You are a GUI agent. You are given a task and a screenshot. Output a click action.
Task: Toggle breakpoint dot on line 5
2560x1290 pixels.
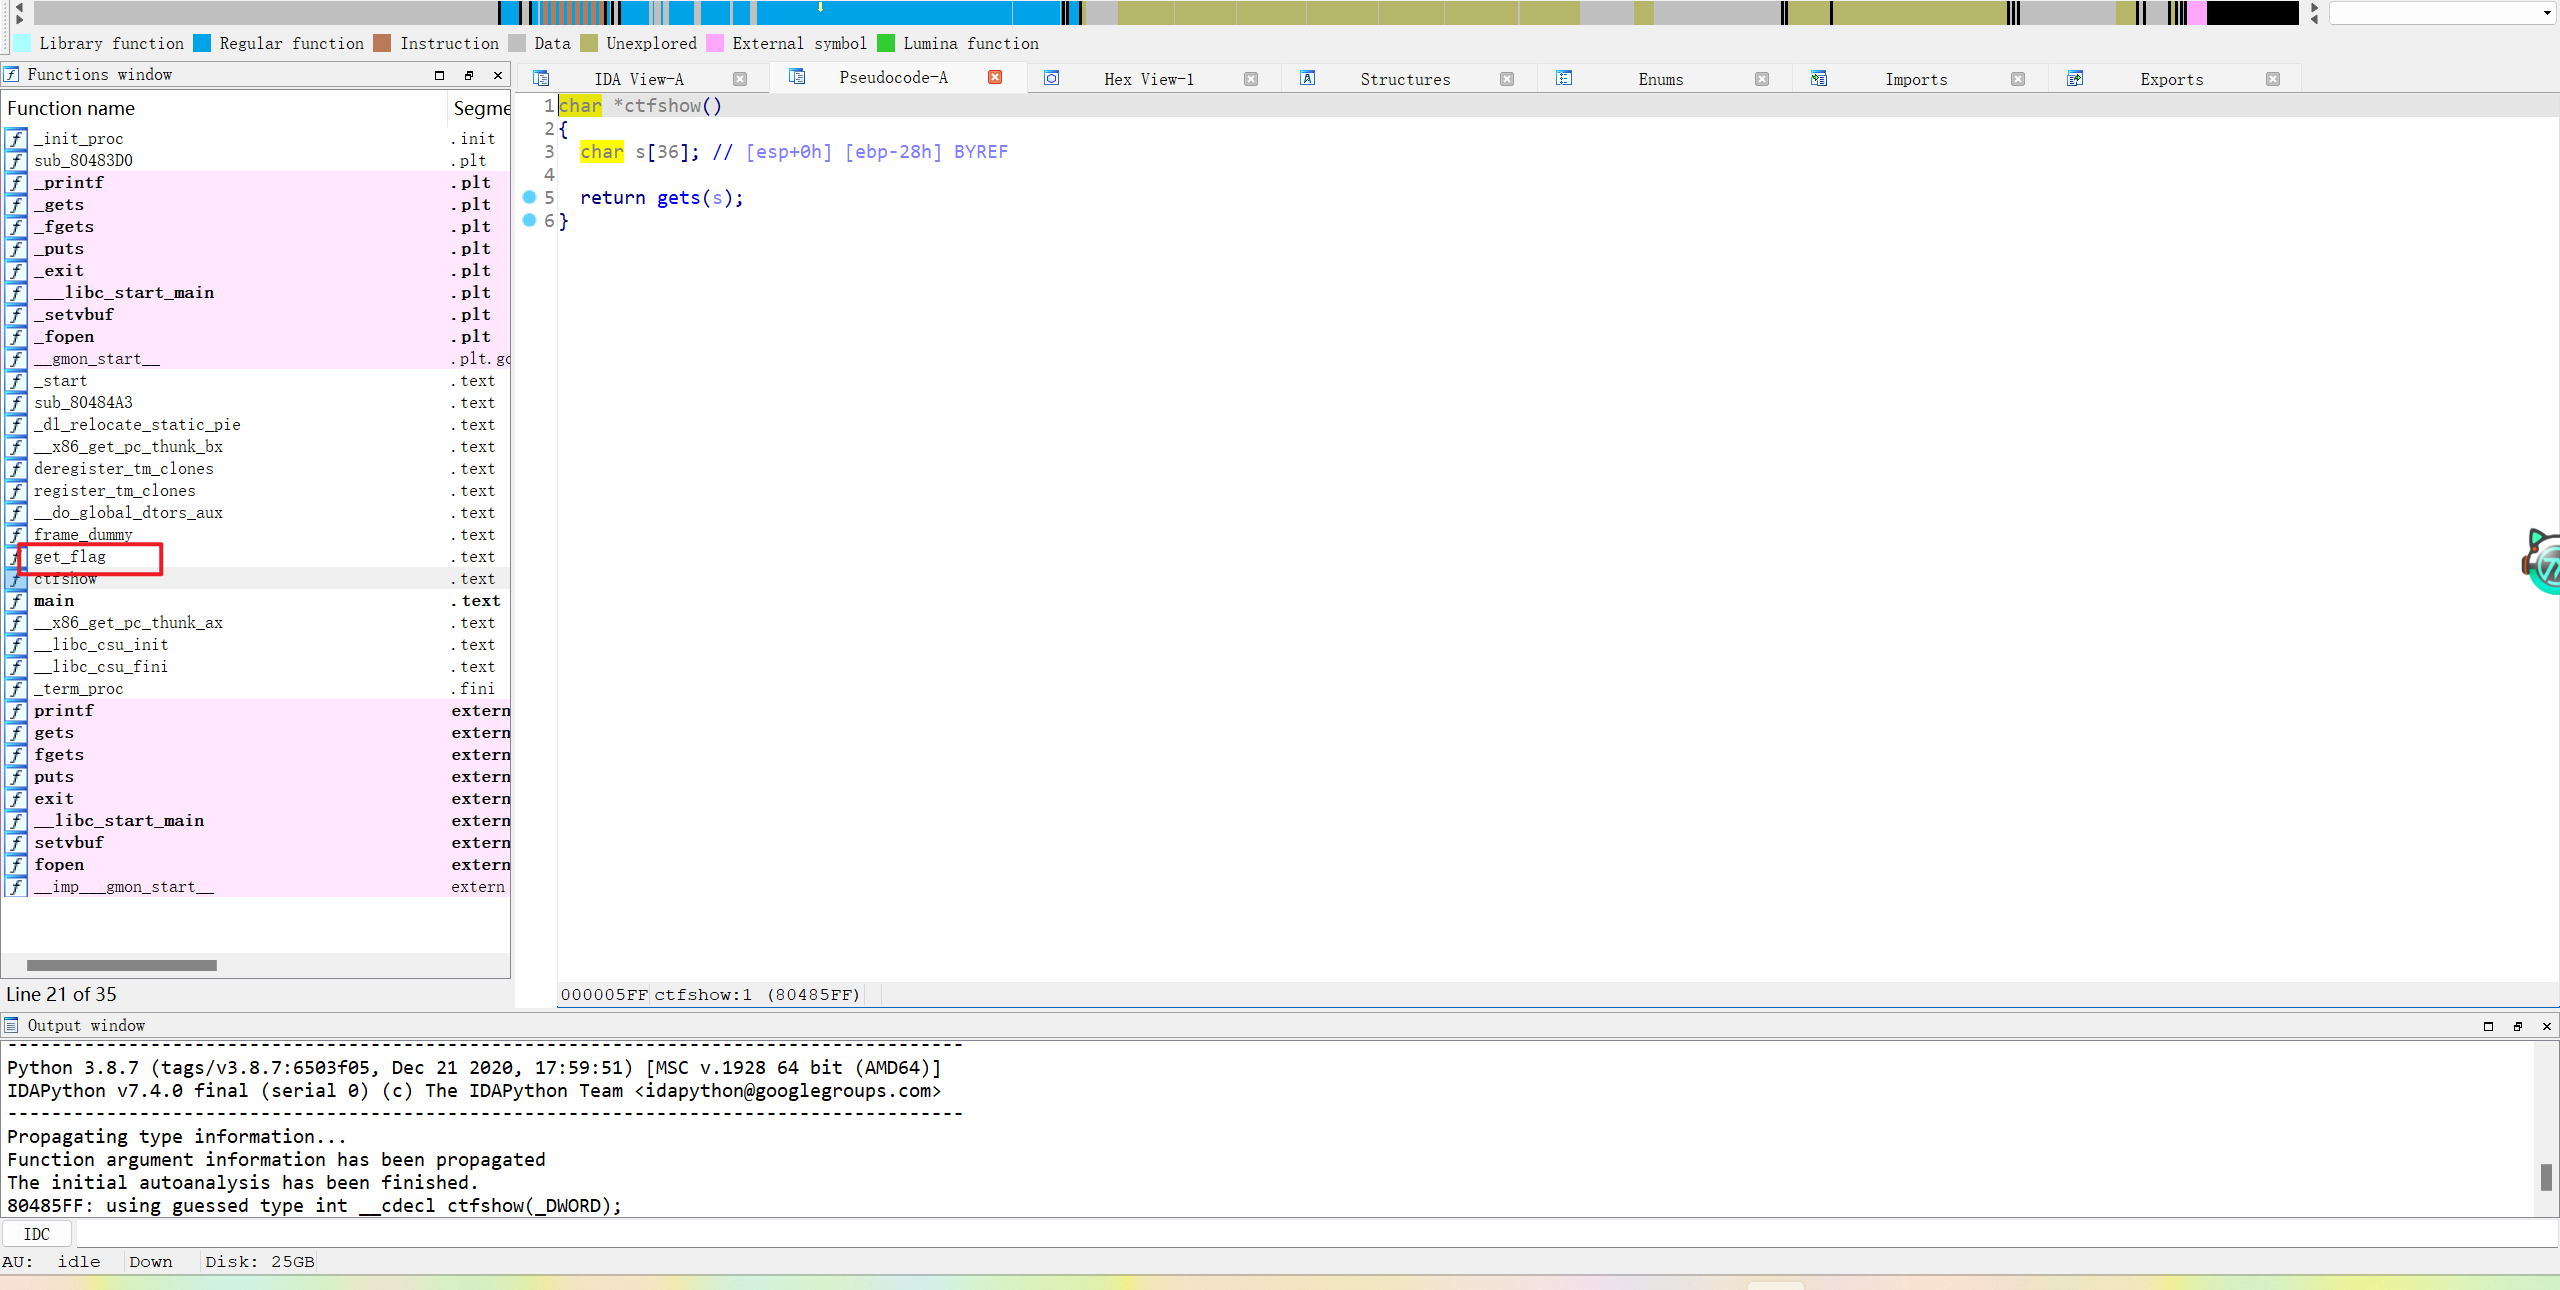[x=530, y=197]
